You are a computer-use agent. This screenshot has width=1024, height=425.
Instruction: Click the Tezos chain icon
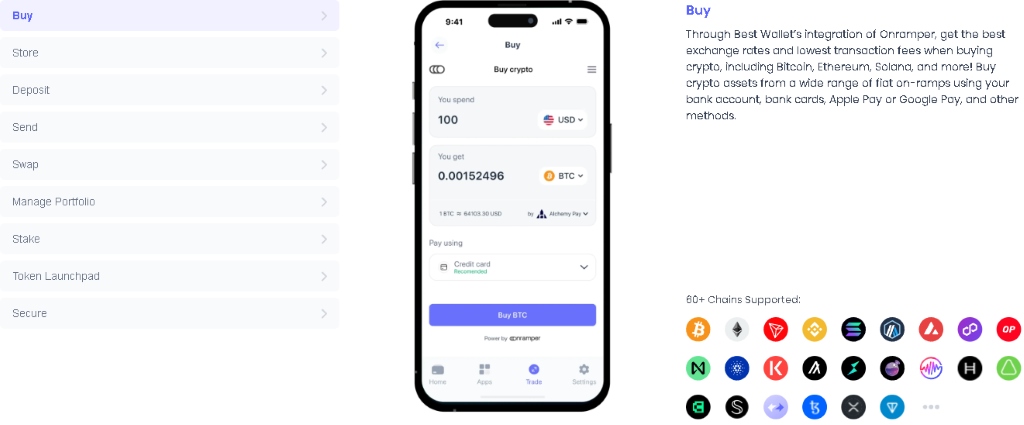(x=814, y=407)
